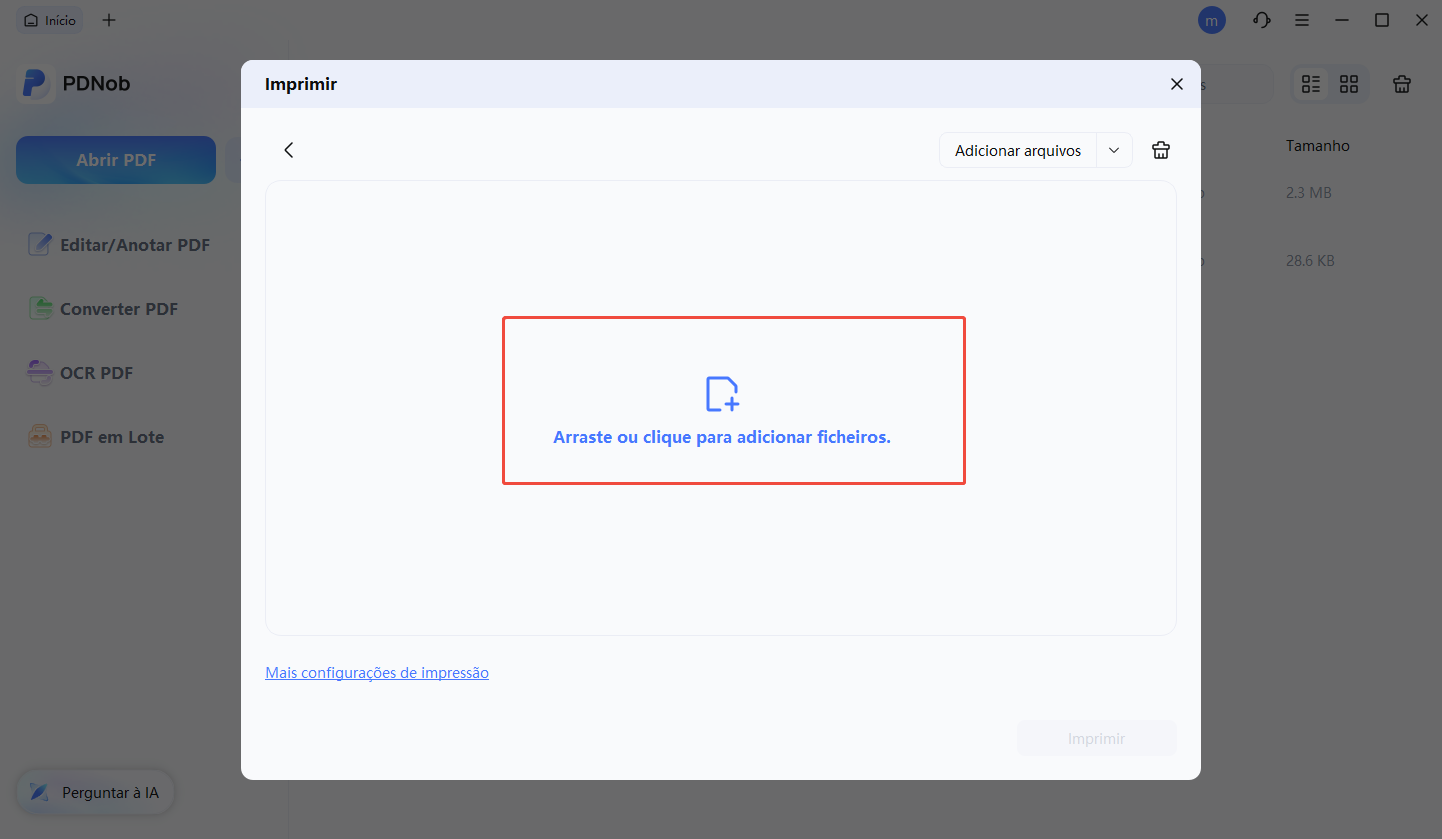Viewport: 1442px width, 839px height.
Task: Click the Adicionar arquivos button
Action: point(1017,150)
